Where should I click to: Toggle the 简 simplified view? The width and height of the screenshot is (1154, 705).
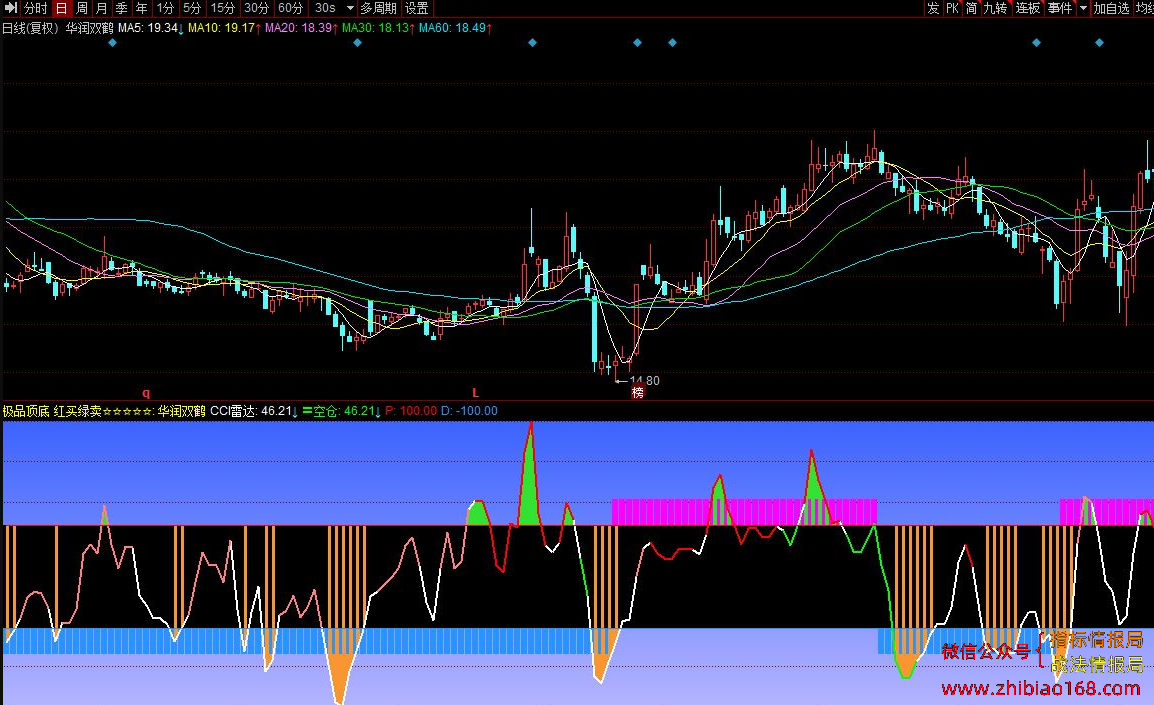point(971,8)
